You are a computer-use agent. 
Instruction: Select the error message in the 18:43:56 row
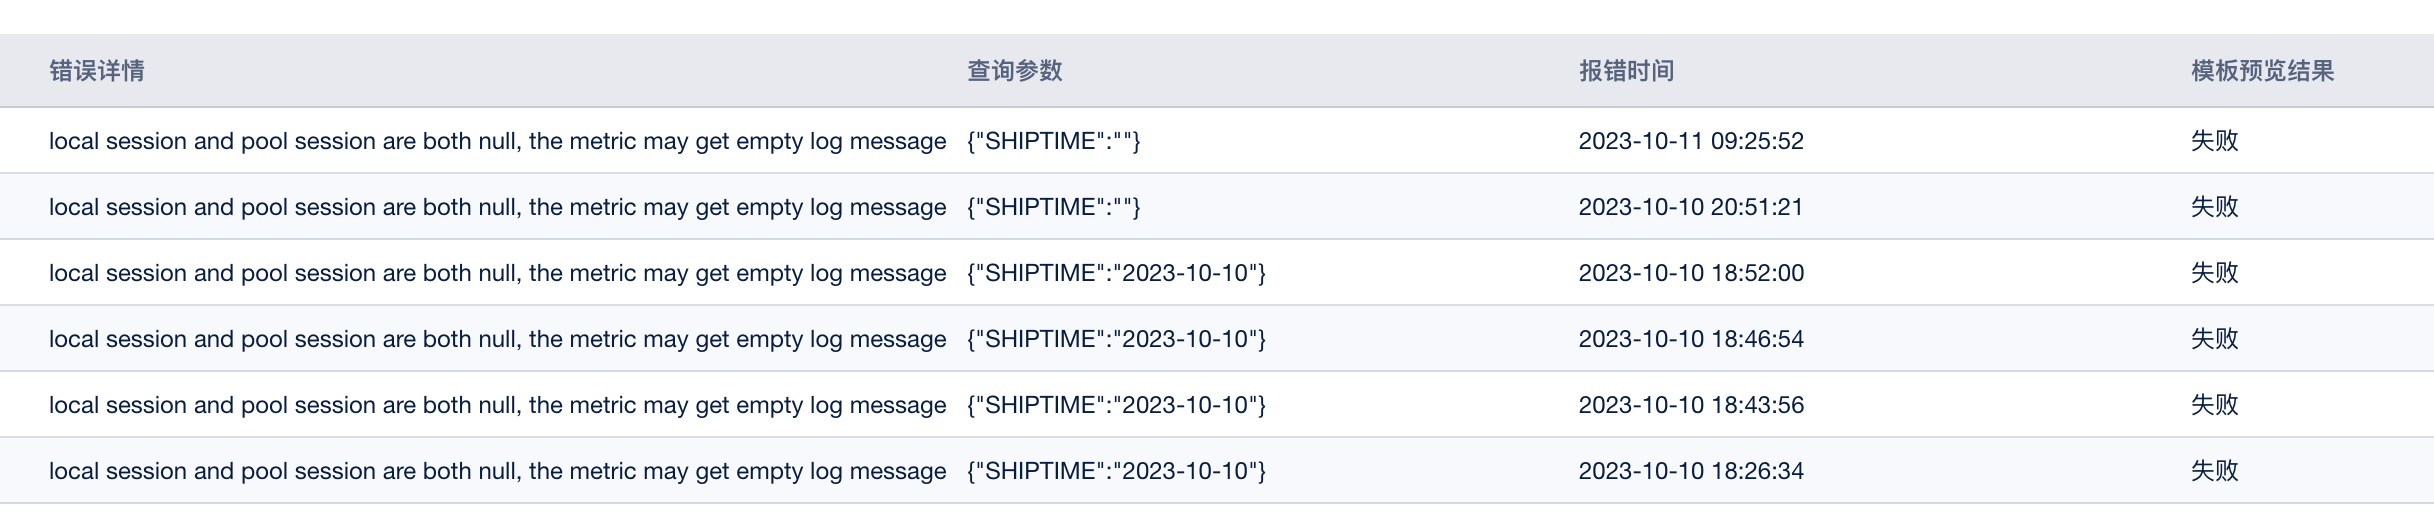coord(498,405)
